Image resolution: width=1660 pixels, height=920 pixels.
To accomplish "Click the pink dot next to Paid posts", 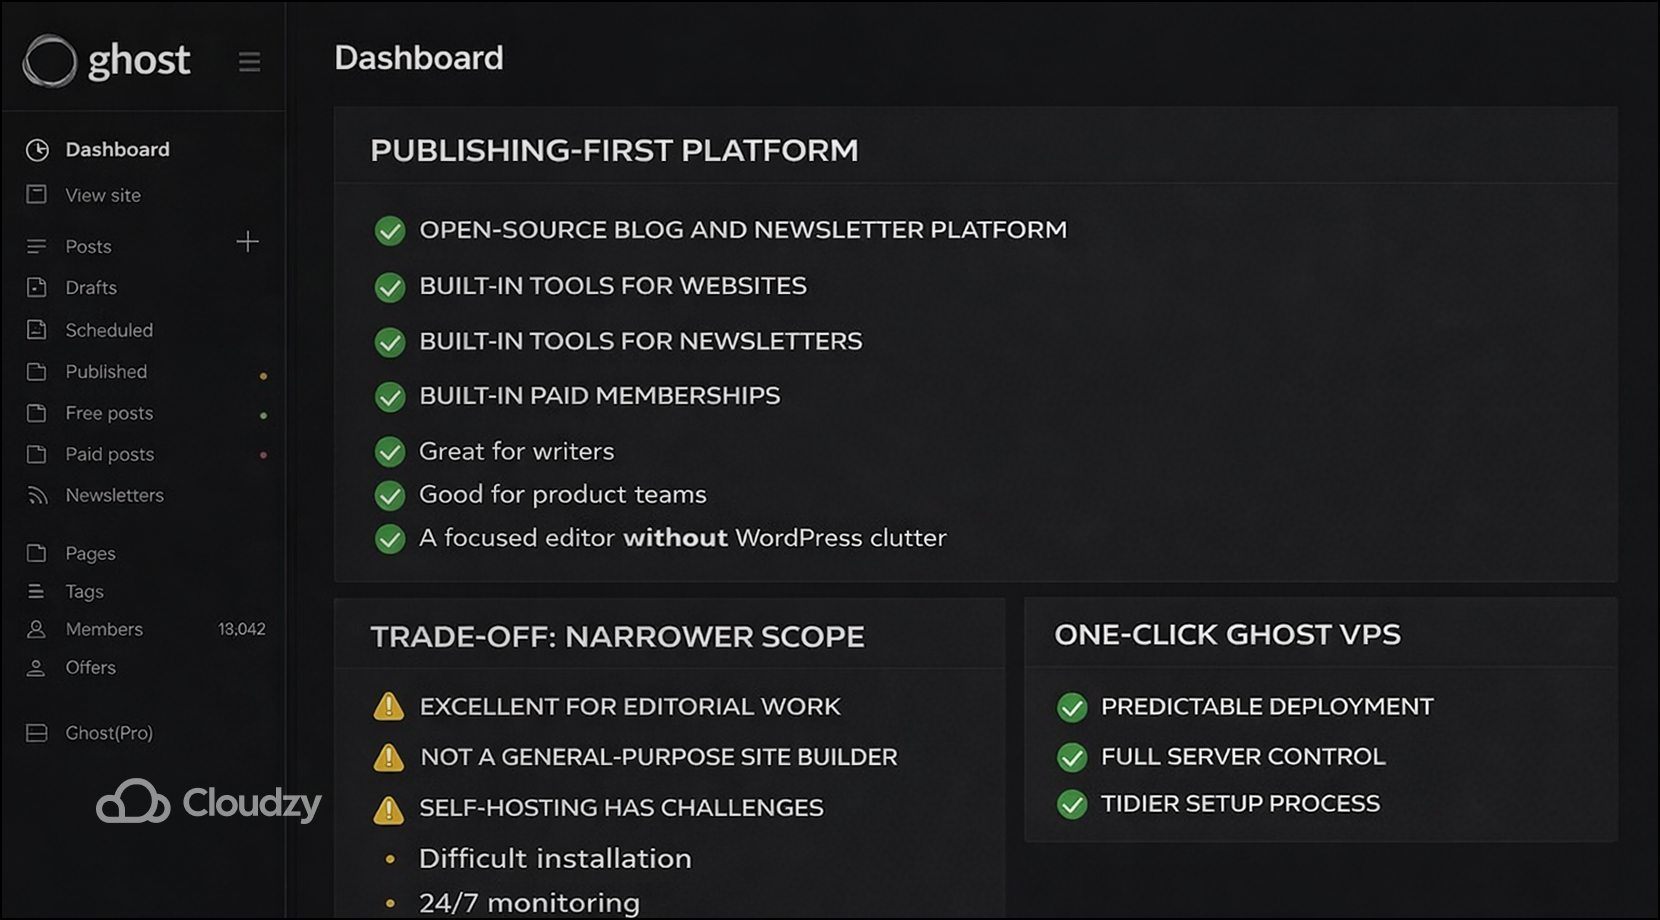I will click(x=263, y=455).
